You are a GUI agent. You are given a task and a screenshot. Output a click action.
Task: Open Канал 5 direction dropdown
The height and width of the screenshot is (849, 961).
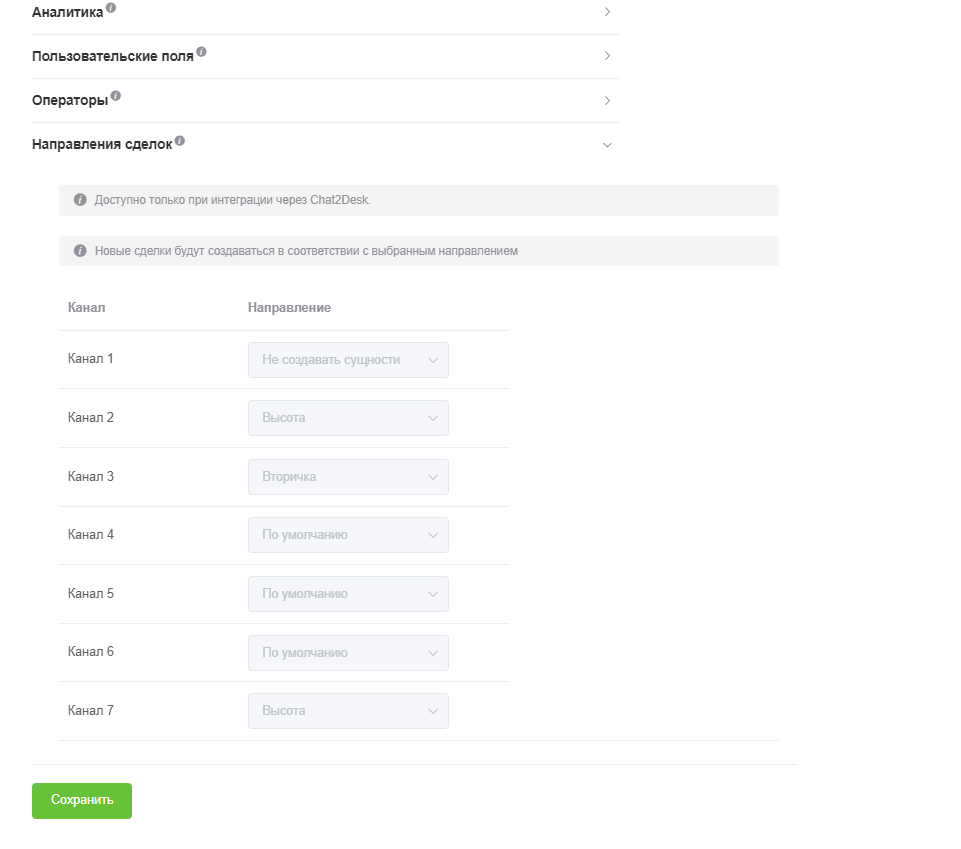tap(348, 594)
